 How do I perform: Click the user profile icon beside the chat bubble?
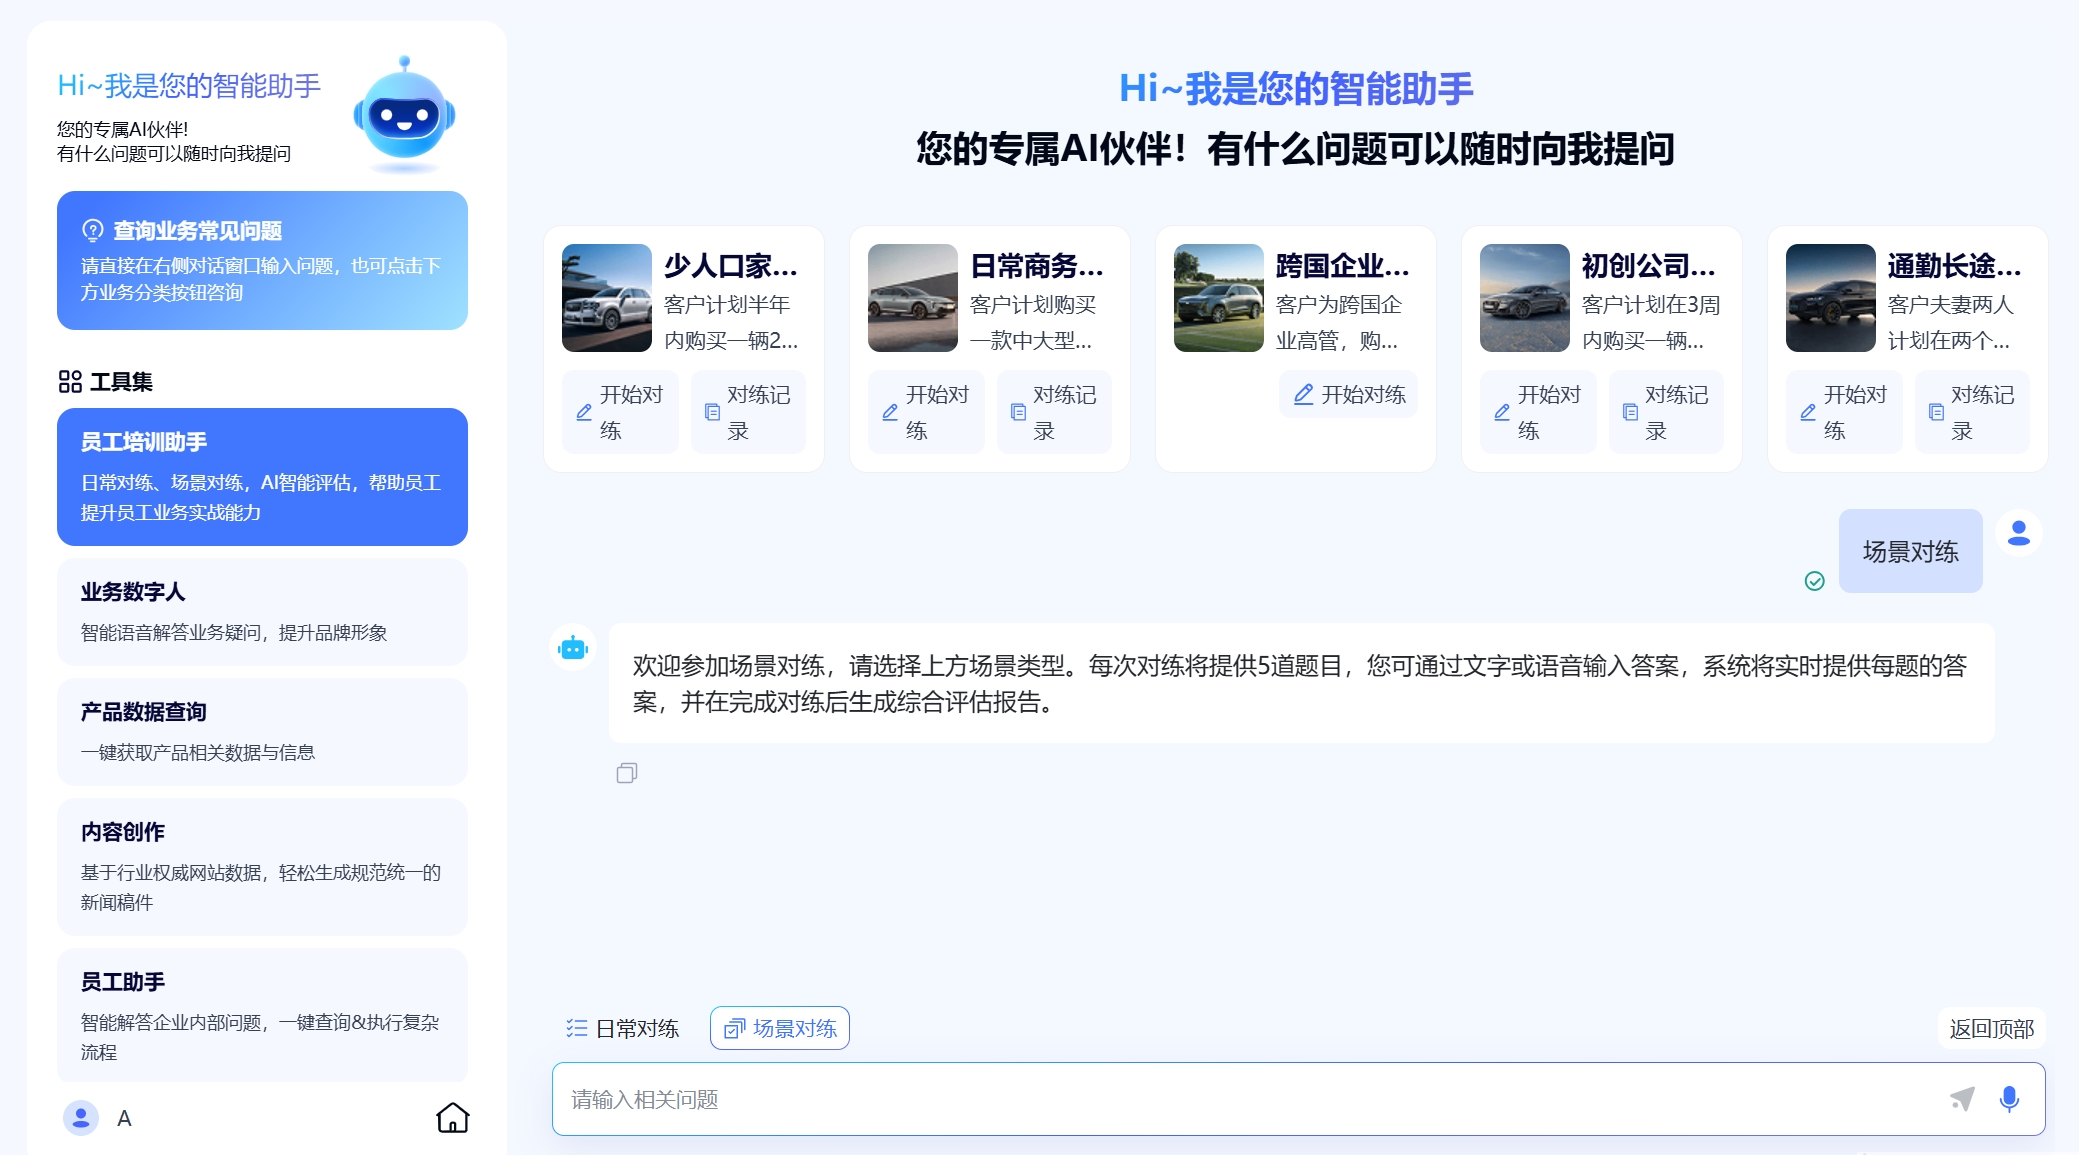[x=2019, y=533]
